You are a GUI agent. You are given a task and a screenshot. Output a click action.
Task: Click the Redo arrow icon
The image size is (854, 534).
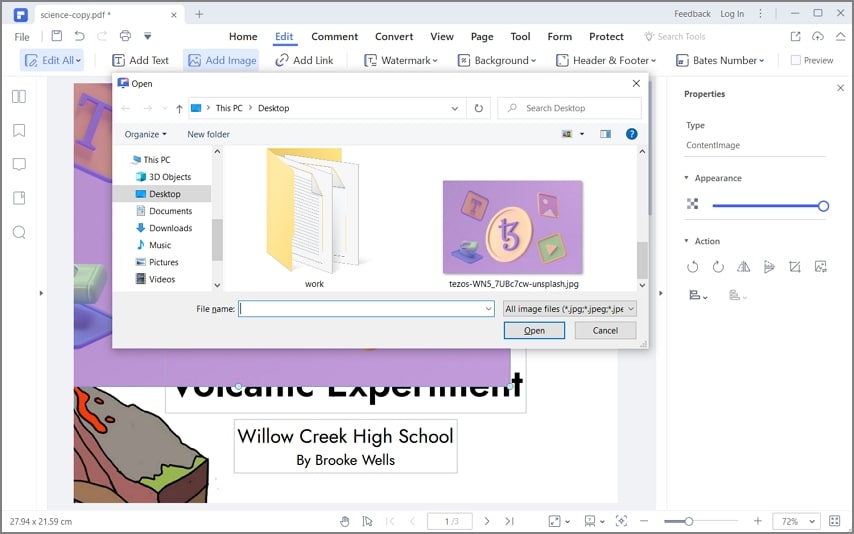[102, 36]
